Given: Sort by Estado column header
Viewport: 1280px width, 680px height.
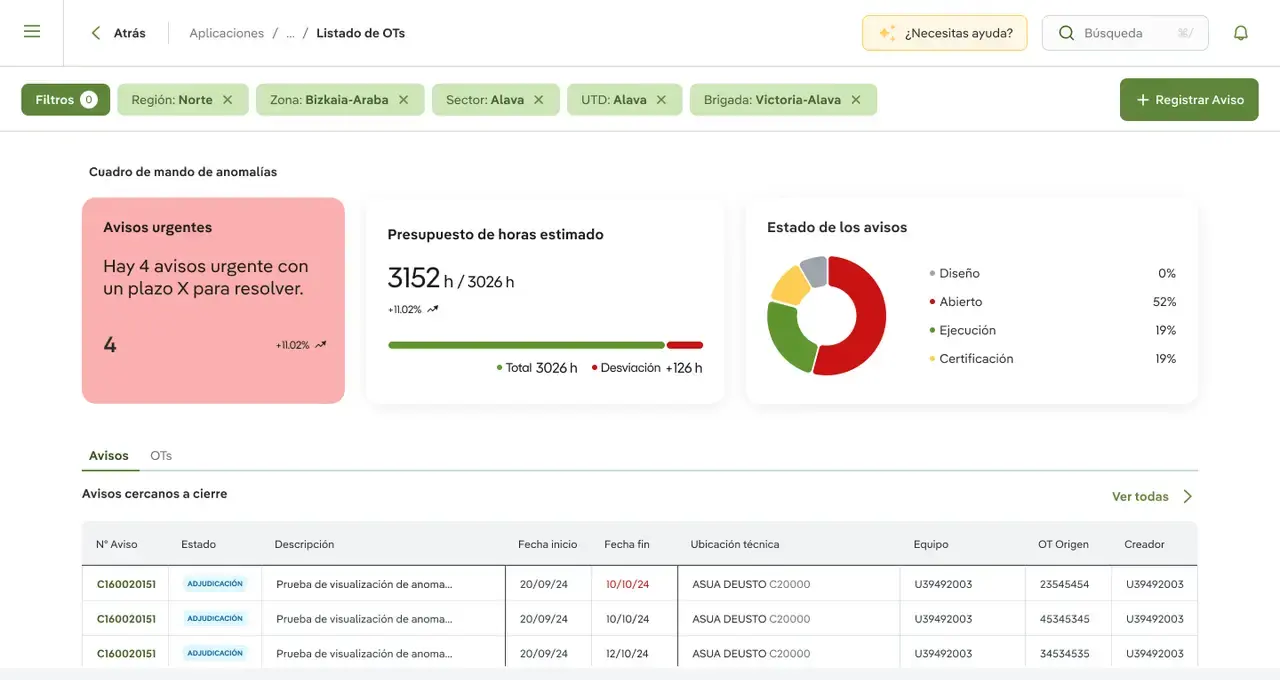Looking at the screenshot, I should [x=198, y=545].
